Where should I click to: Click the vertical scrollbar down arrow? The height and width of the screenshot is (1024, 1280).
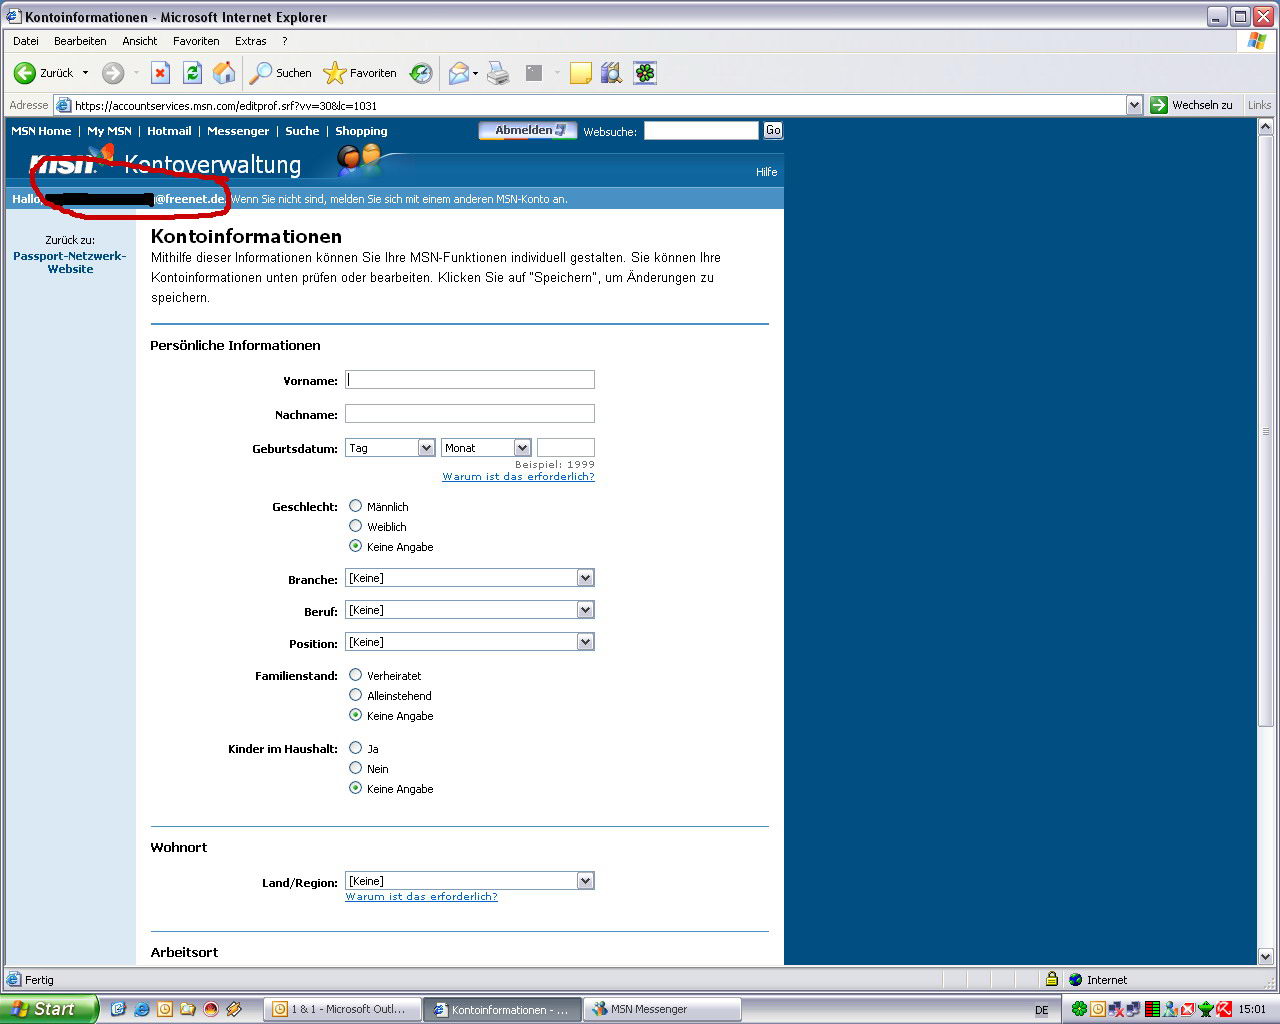click(1265, 956)
